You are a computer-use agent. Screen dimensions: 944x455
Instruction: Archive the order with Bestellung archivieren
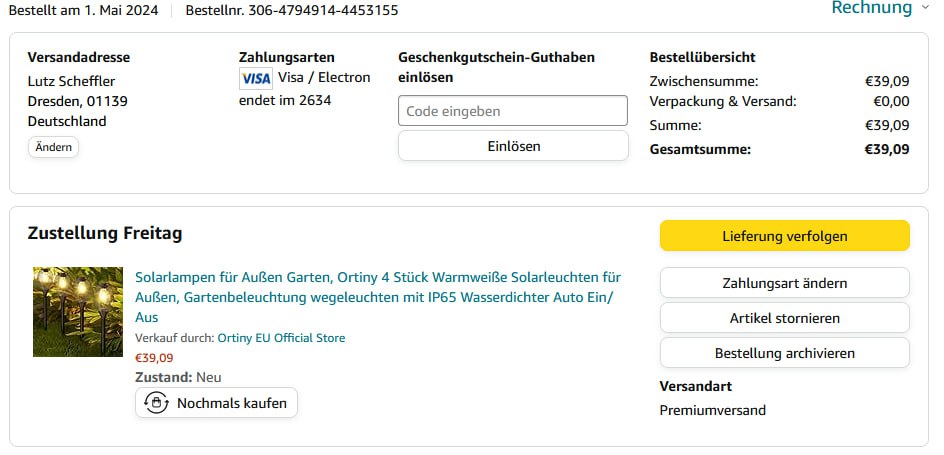(x=785, y=353)
